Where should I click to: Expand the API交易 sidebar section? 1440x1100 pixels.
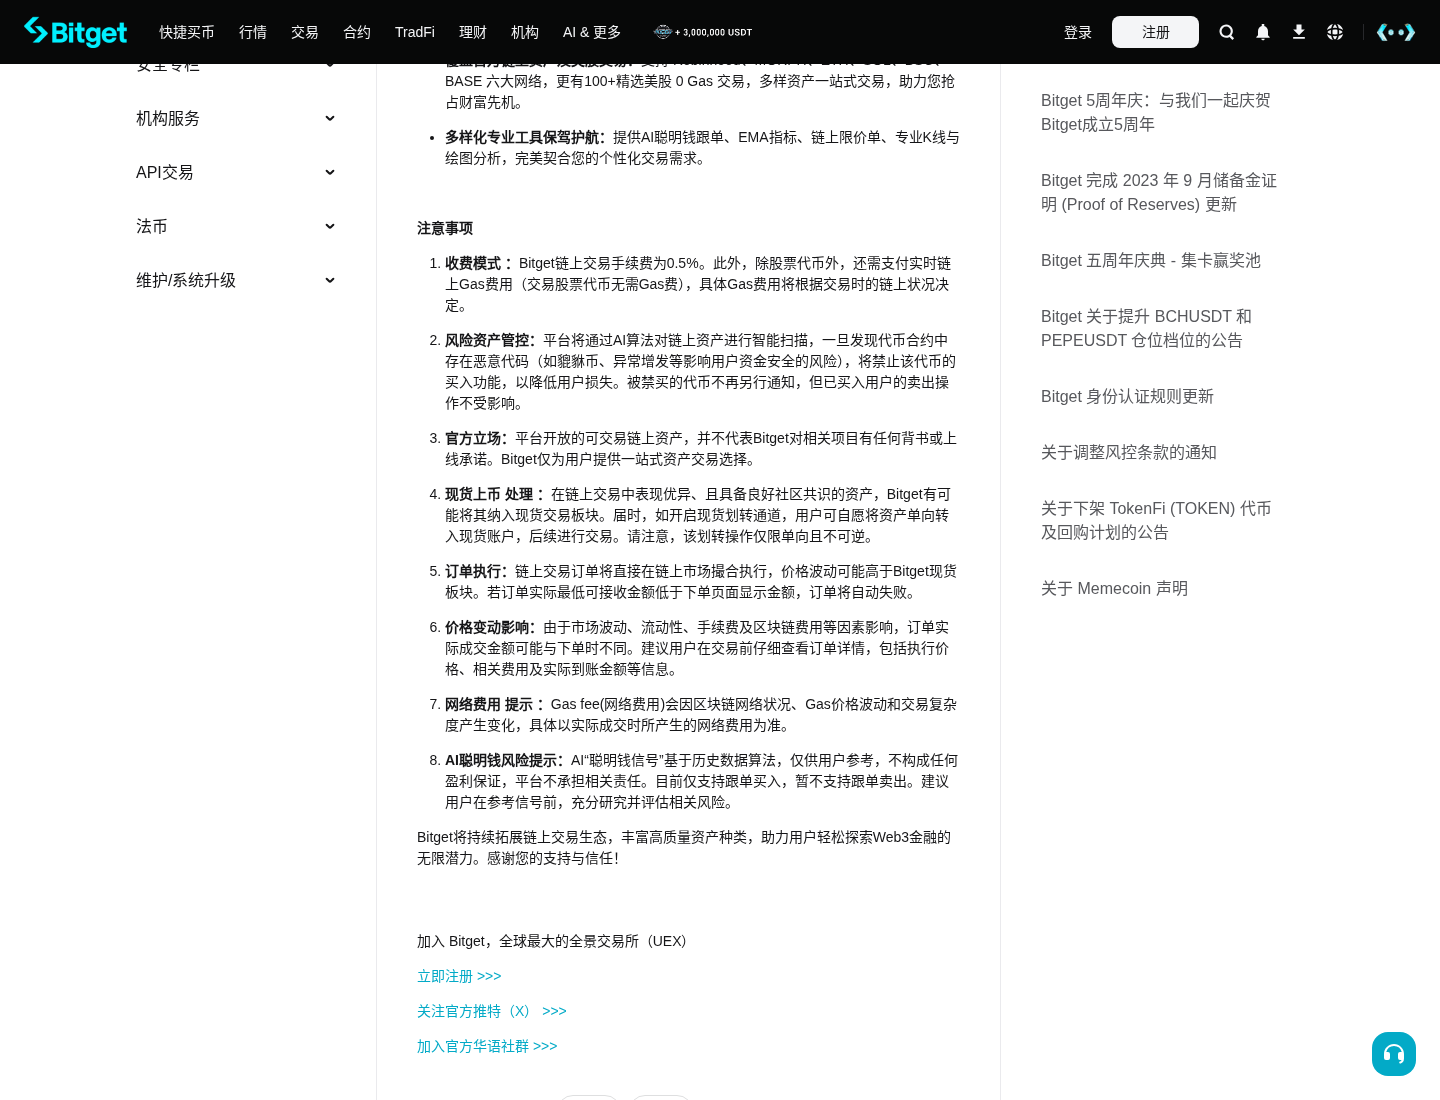pos(236,172)
